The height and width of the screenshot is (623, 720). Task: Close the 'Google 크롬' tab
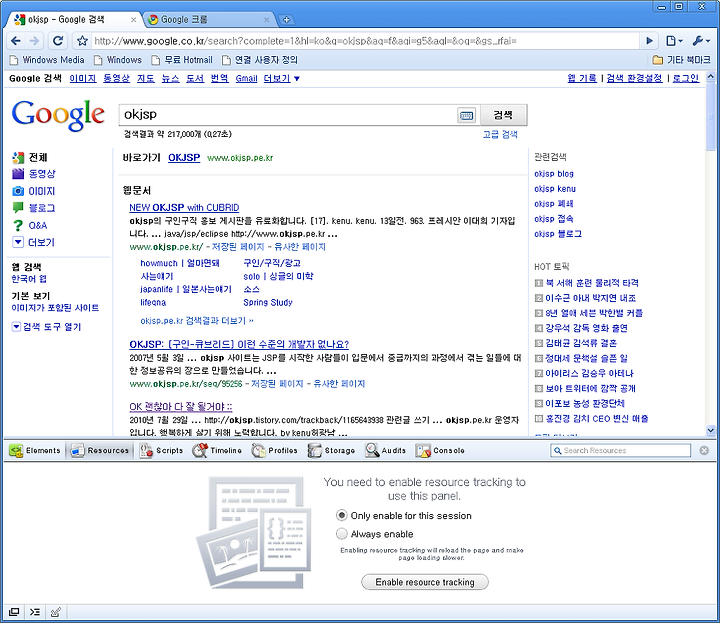[266, 20]
